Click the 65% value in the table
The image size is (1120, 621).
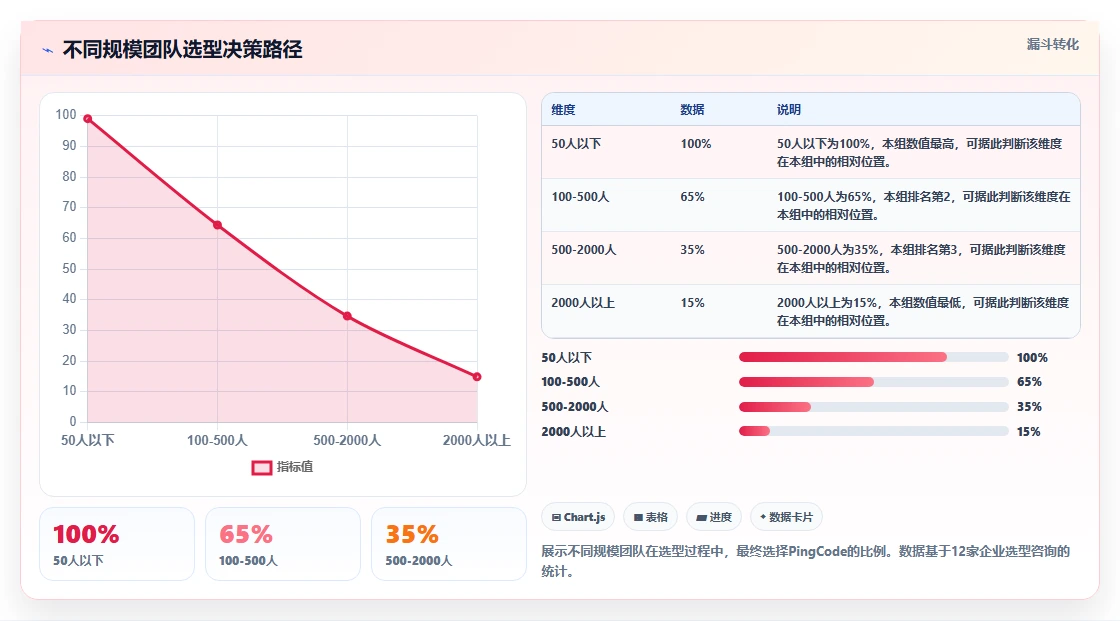(x=692, y=197)
